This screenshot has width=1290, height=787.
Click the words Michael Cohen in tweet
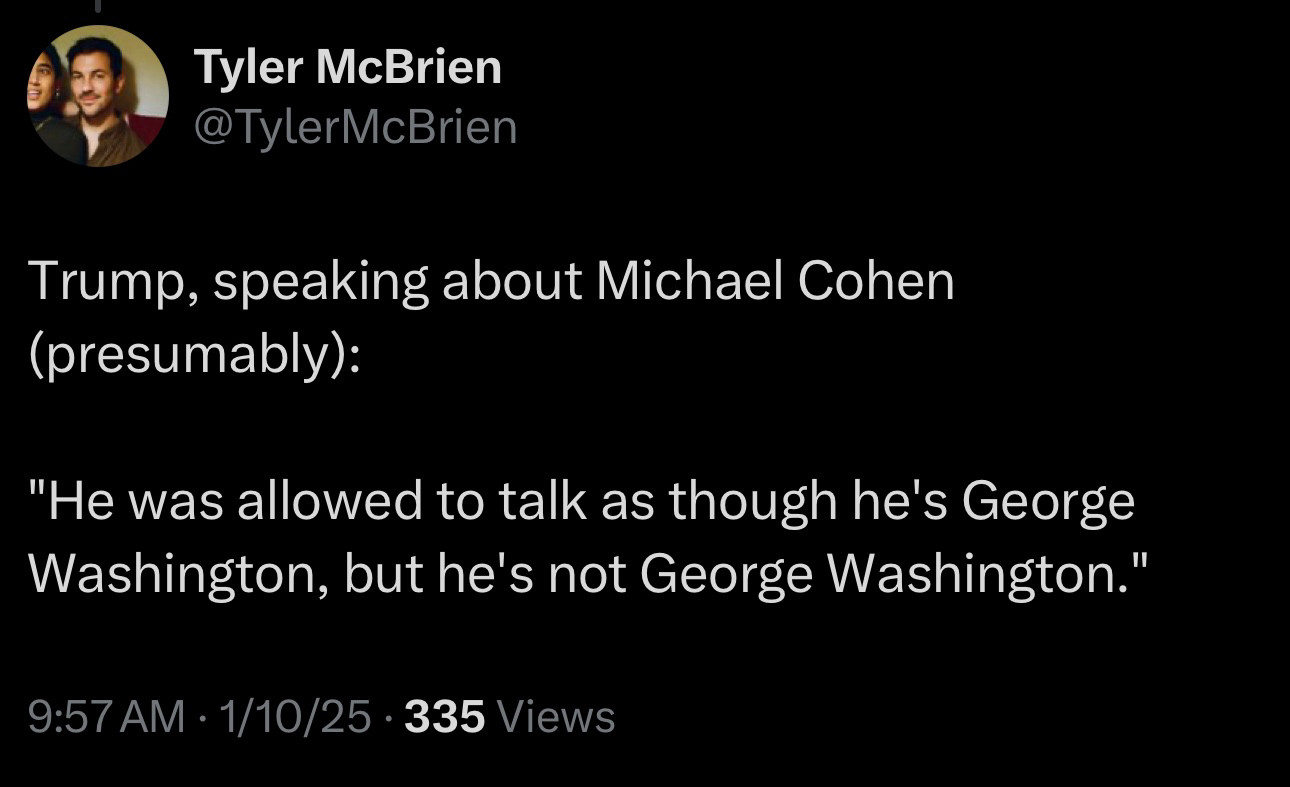(775, 281)
